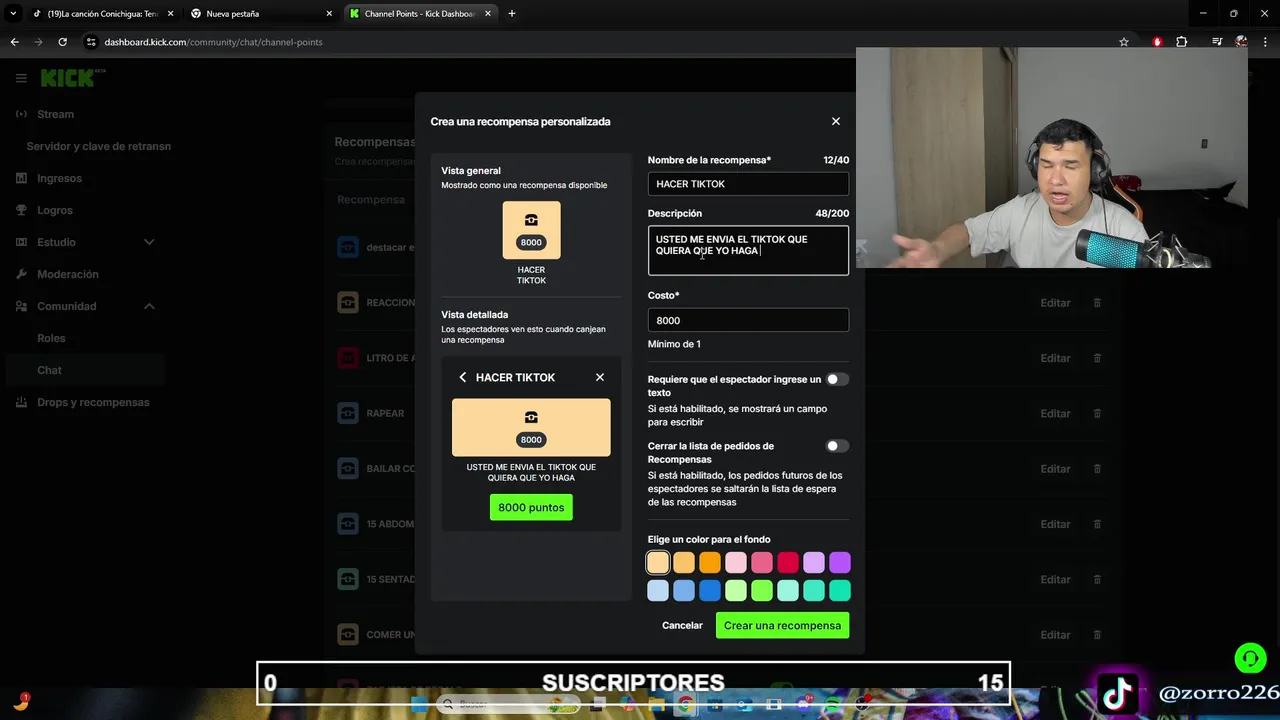Pick the red background color swatch
Viewport: 1280px width, 720px height.
(x=788, y=563)
